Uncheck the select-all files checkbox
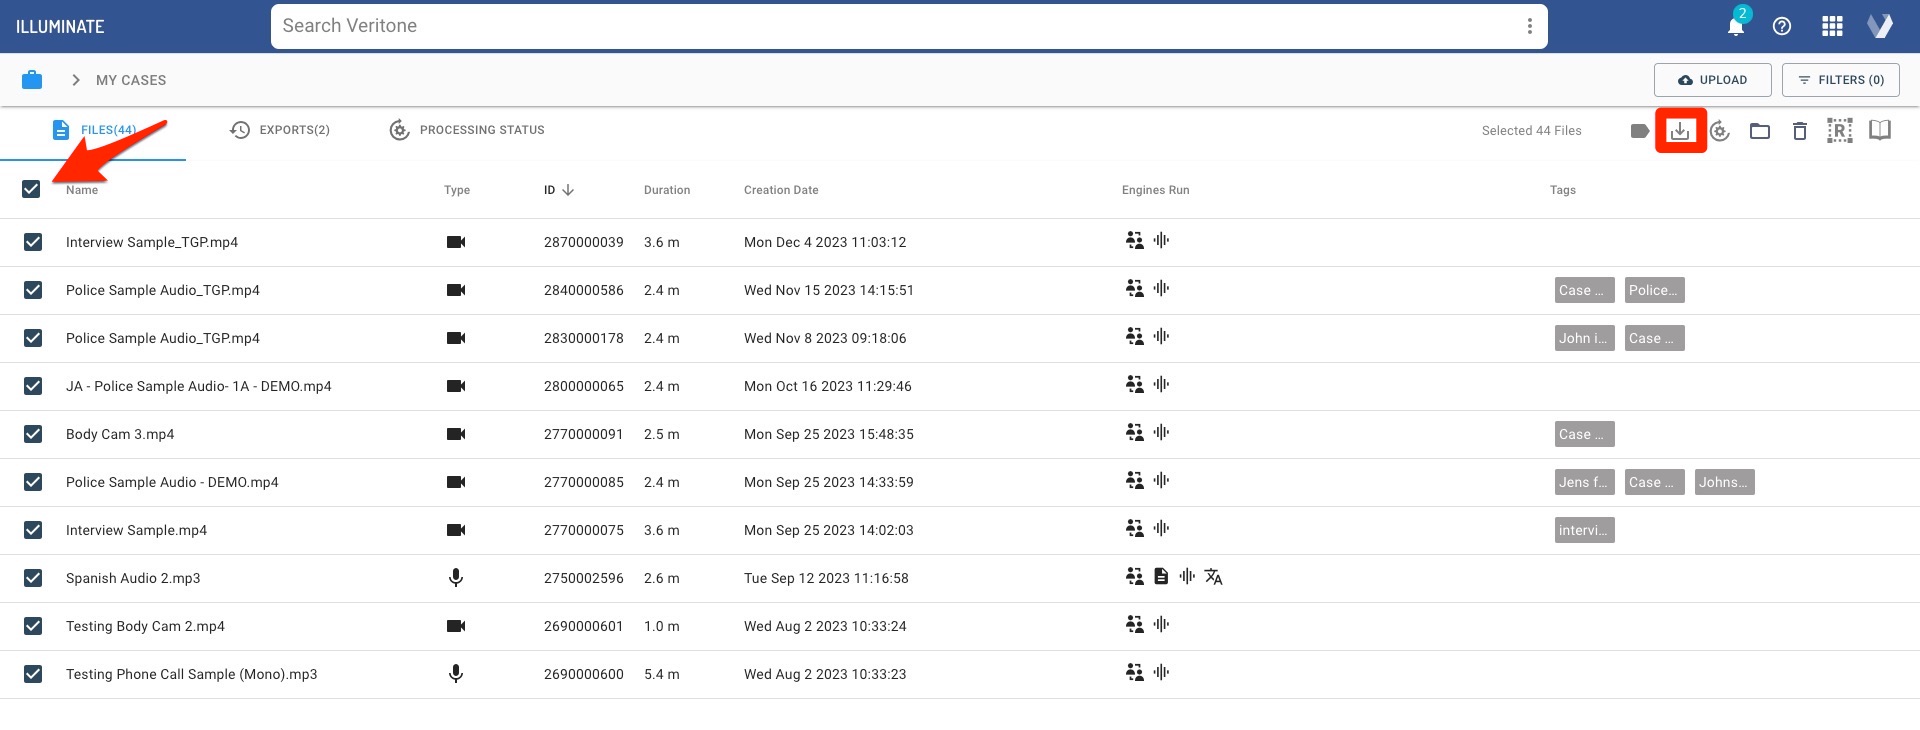This screenshot has width=1920, height=730. [x=31, y=189]
